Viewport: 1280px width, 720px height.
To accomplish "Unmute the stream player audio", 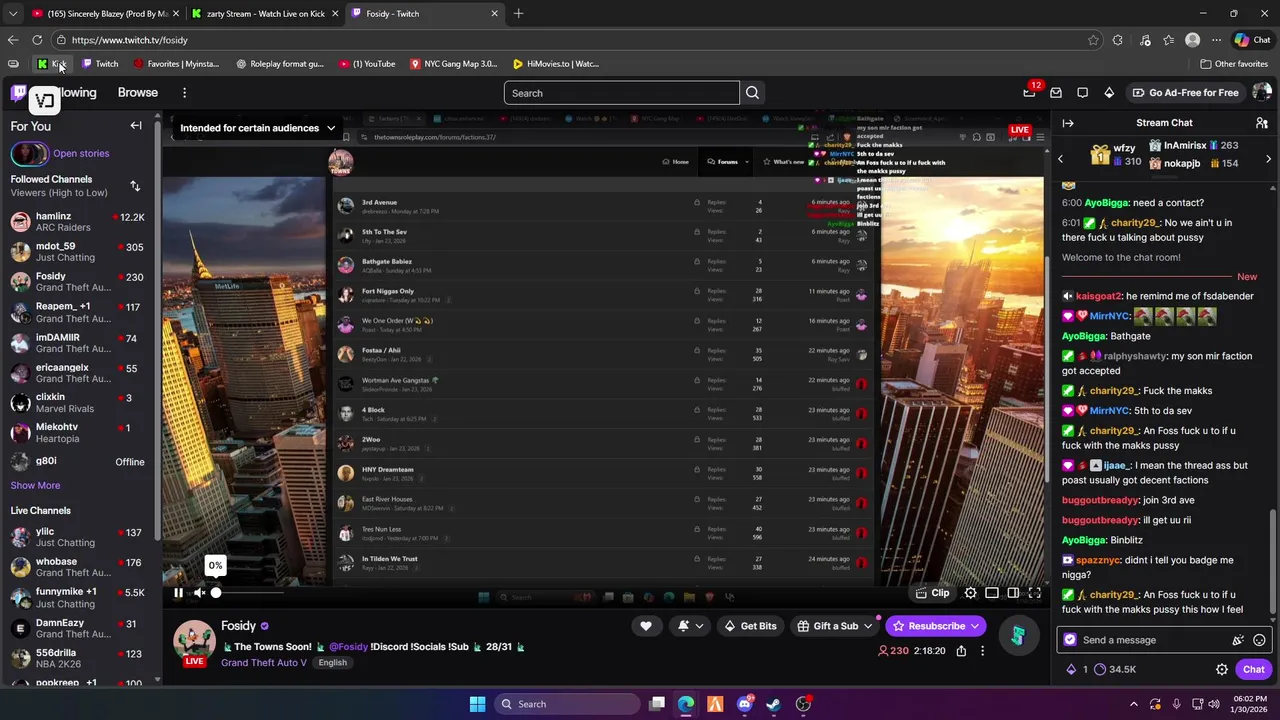I will (x=200, y=593).
